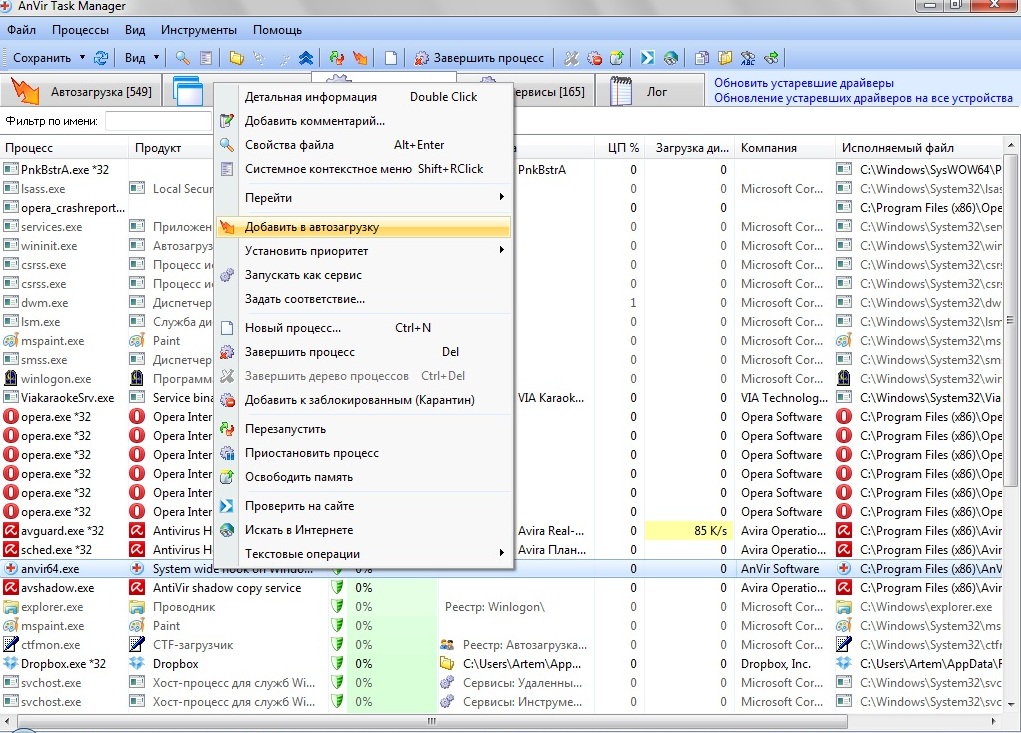The image size is (1021, 733).
Task: Select Новый процесс… context menu entry
Action: tap(363, 328)
